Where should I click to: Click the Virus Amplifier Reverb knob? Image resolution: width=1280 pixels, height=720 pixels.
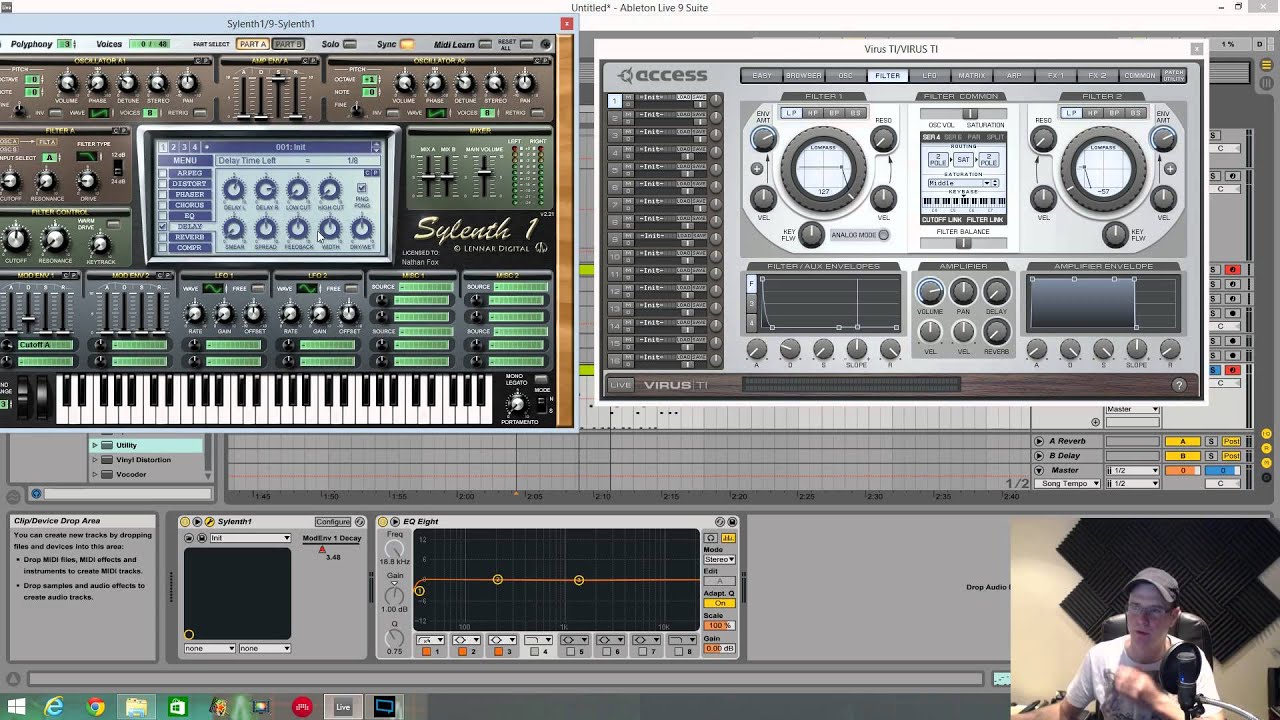[996, 333]
